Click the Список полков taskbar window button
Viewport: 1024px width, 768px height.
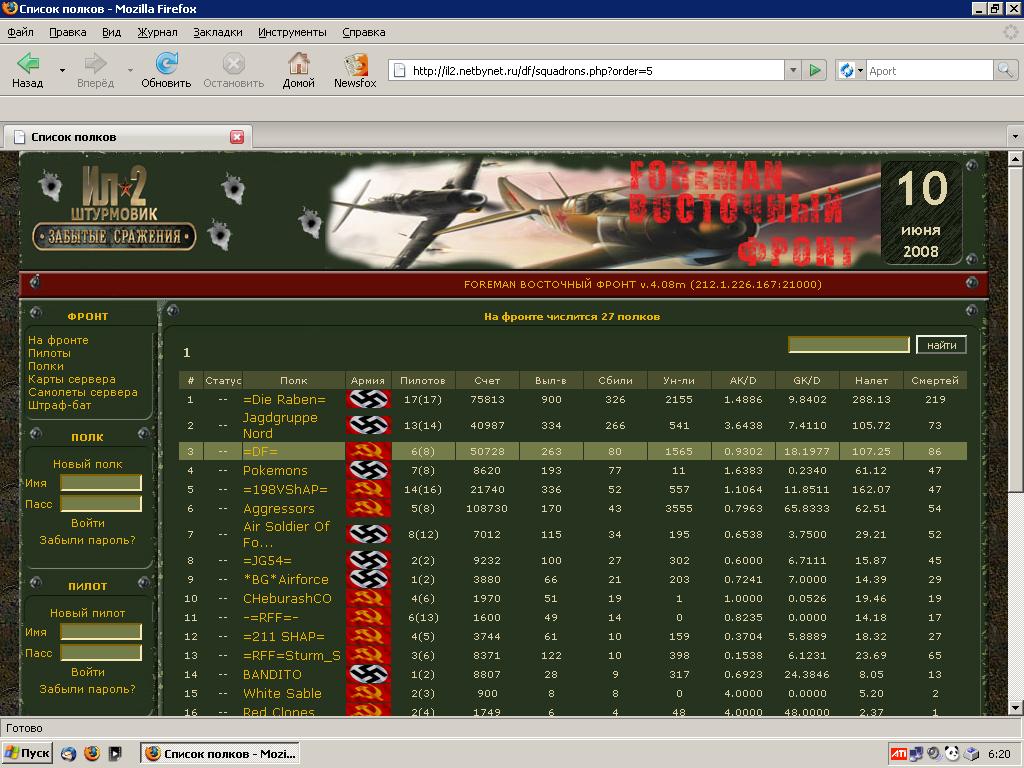pos(219,753)
